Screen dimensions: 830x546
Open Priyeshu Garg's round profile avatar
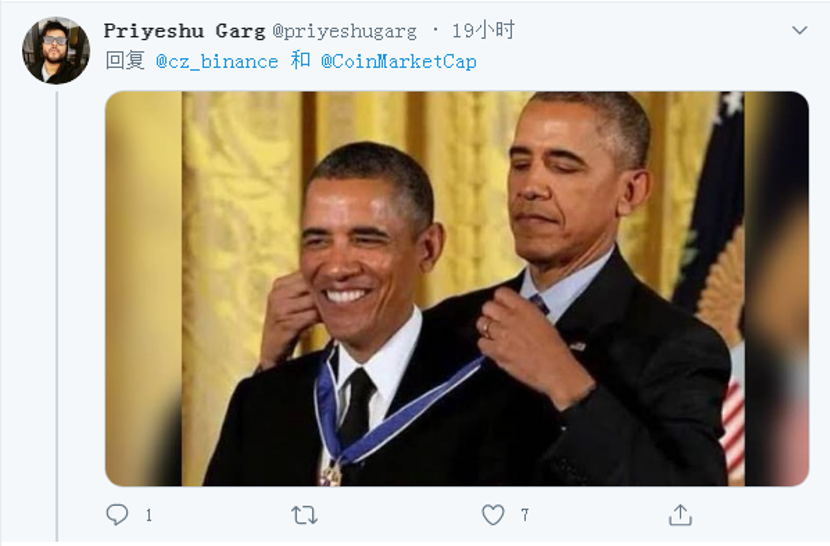pyautogui.click(x=56, y=51)
